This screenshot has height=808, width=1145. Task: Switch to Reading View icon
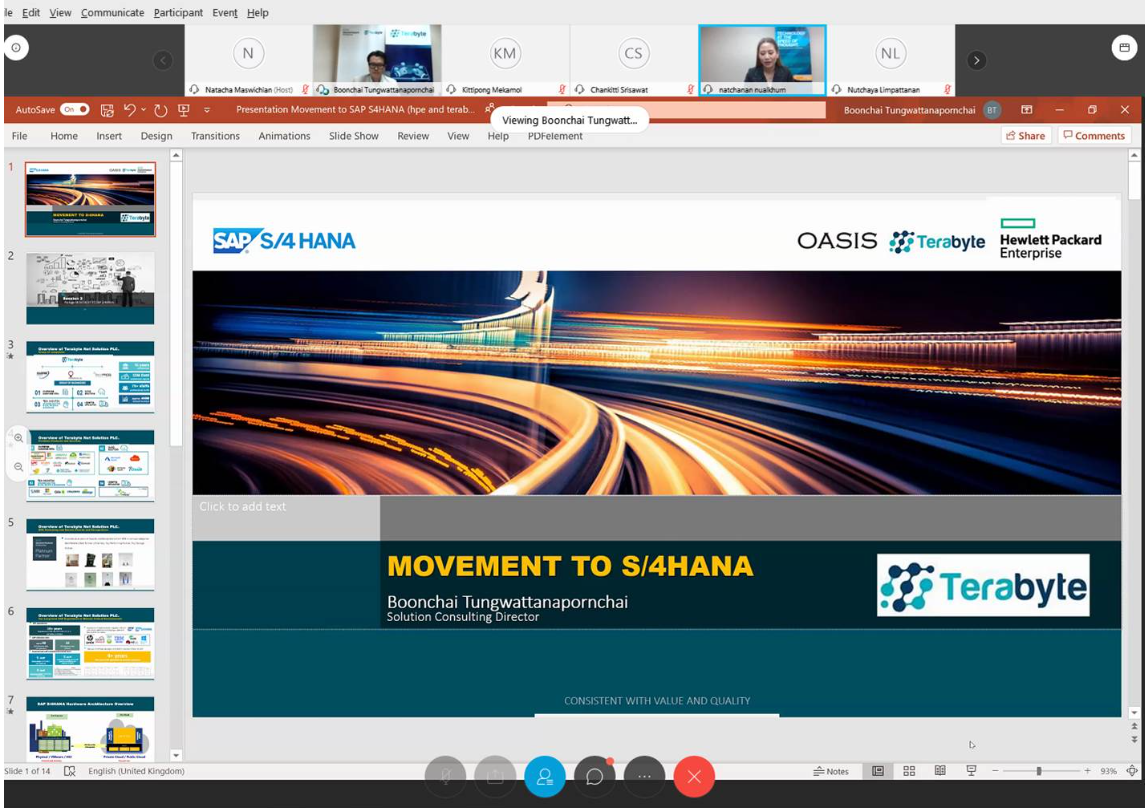pyautogui.click(x=940, y=771)
